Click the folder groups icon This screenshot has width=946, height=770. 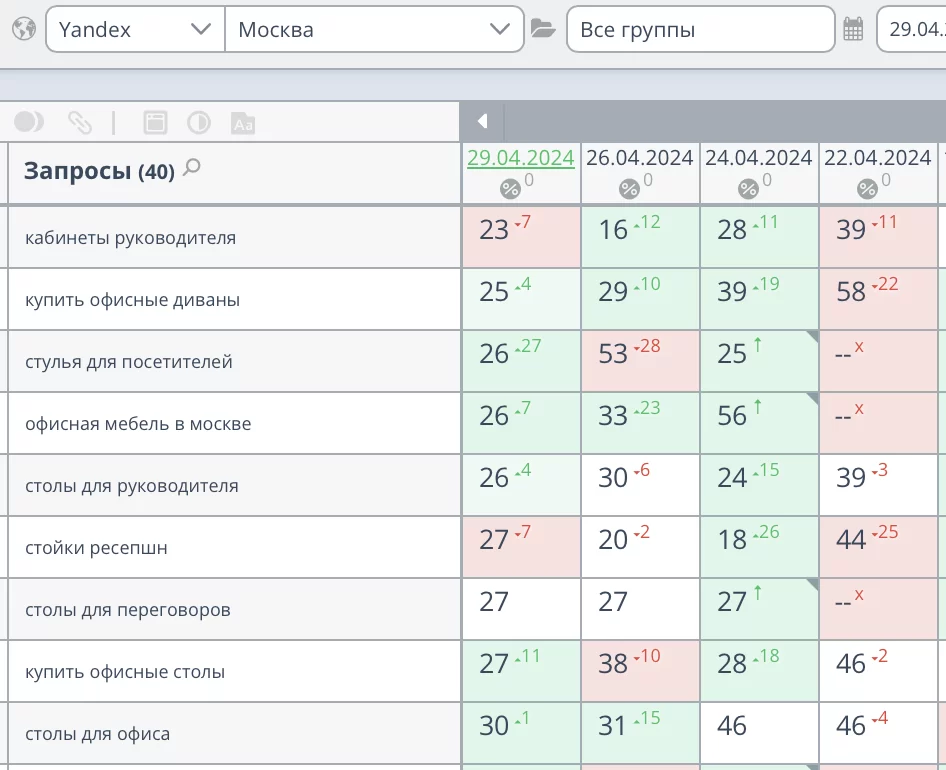tap(543, 29)
